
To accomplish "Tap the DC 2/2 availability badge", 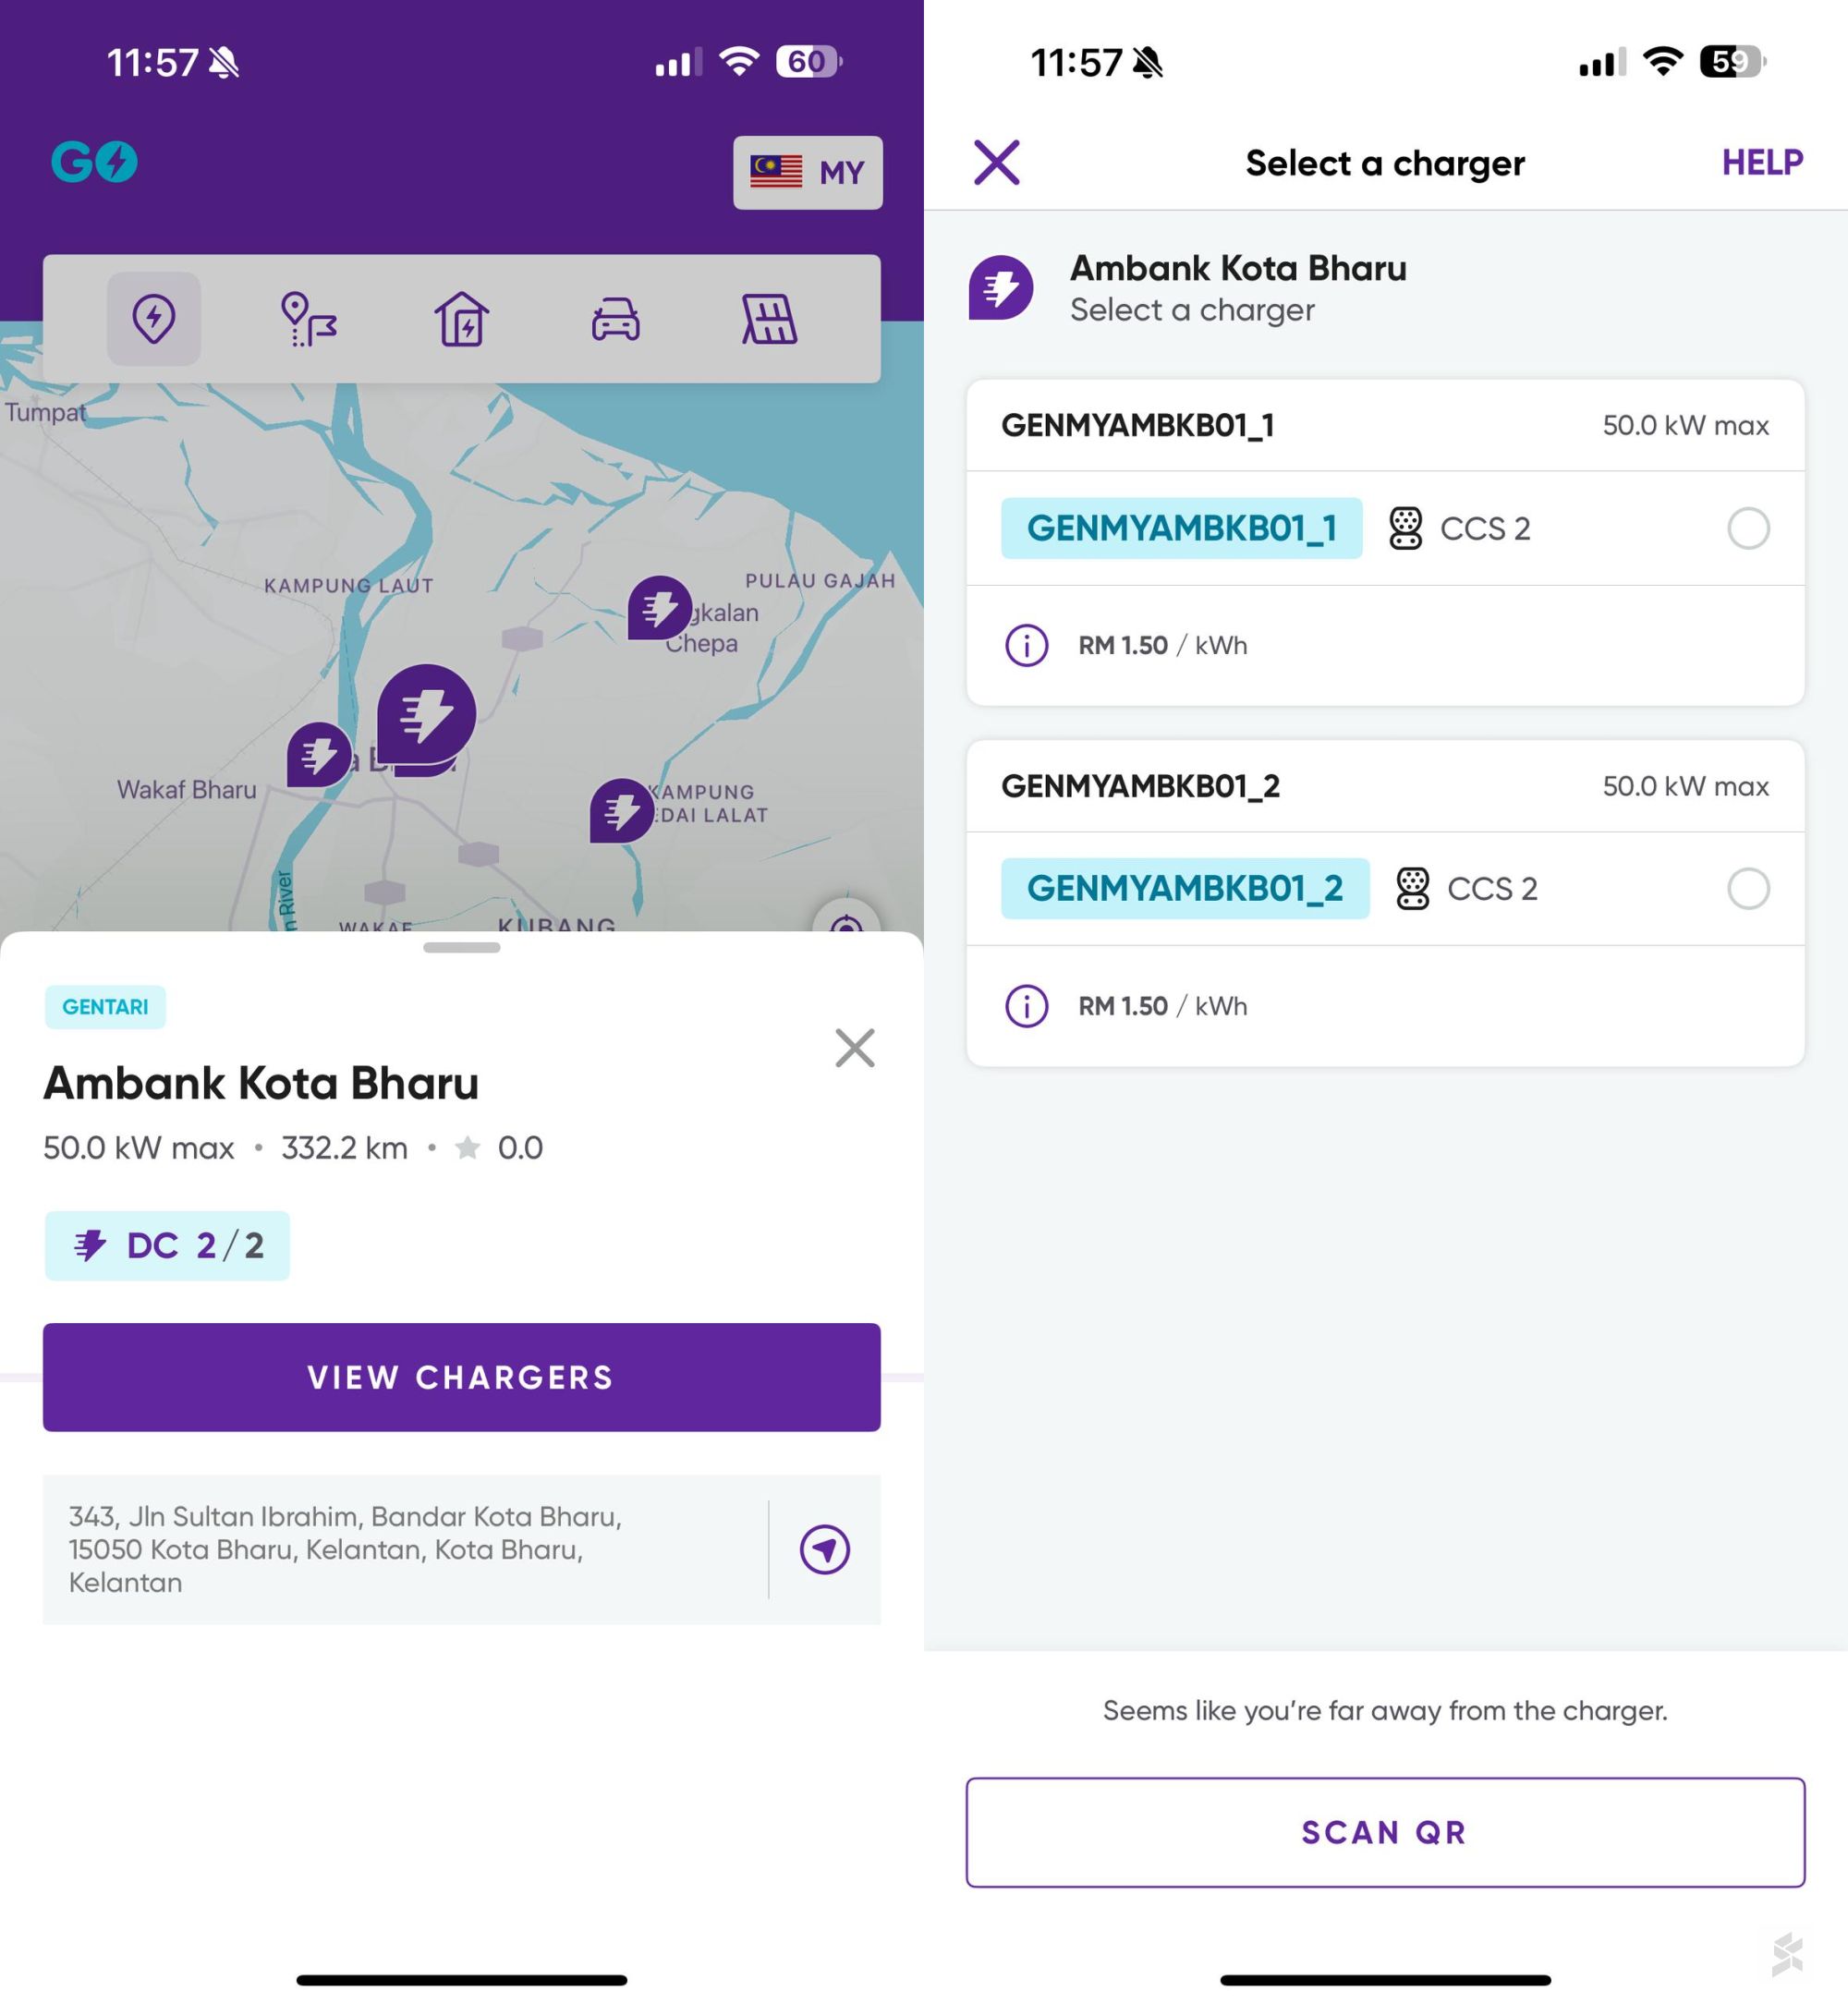I will click(x=167, y=1246).
